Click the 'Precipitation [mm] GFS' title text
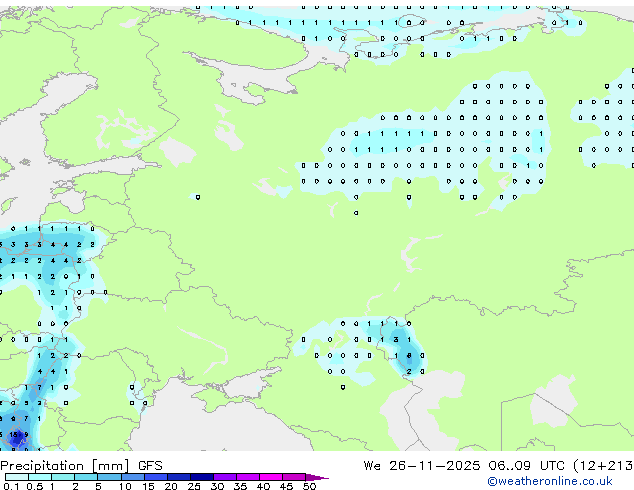Viewport: 634px width, 490px height. (81, 466)
